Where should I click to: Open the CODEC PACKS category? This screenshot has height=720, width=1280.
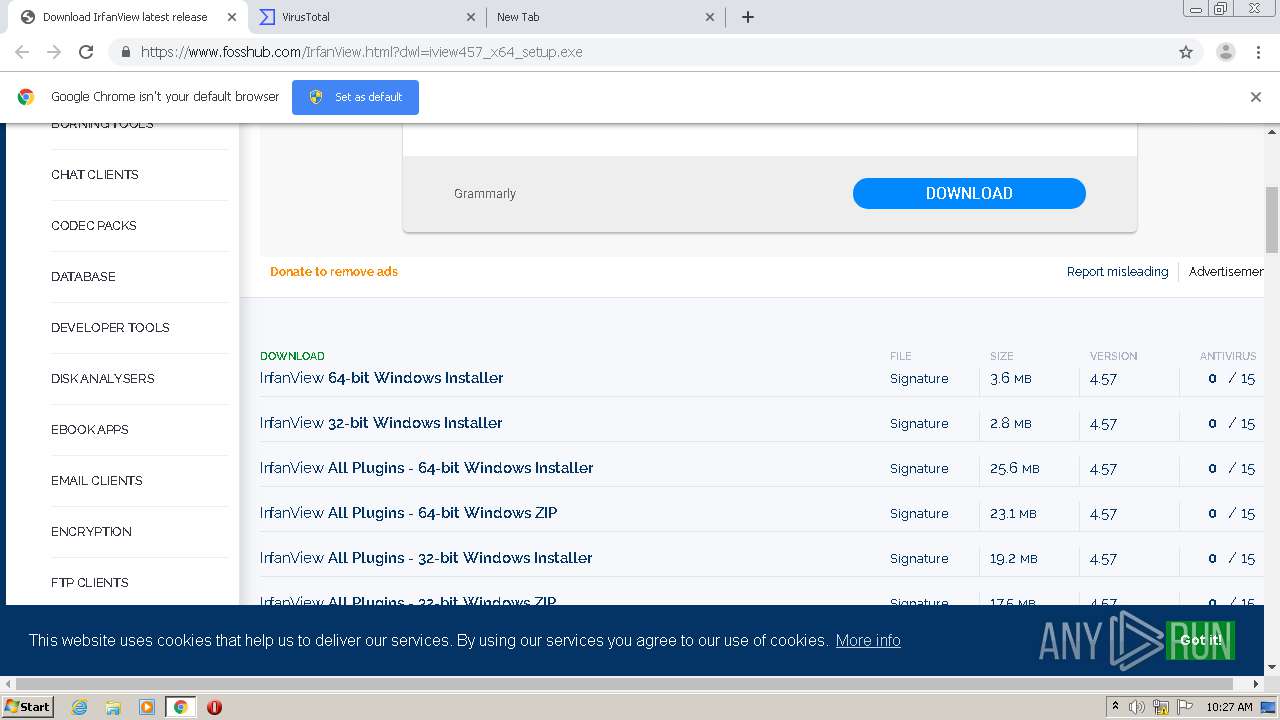pos(94,225)
